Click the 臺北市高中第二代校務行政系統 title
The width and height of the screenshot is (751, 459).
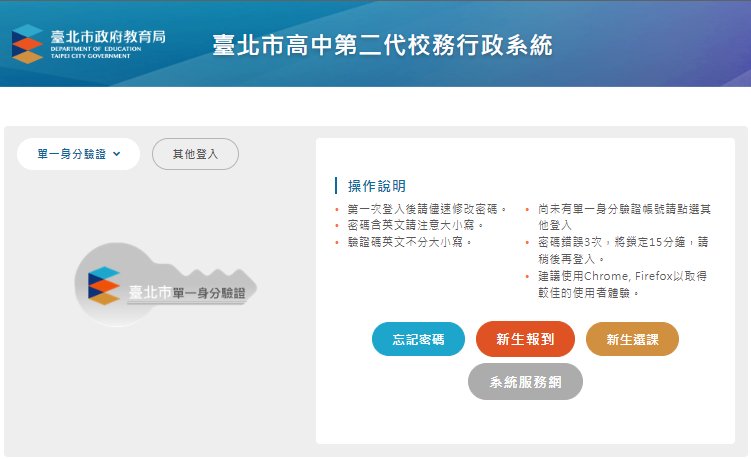(382, 46)
